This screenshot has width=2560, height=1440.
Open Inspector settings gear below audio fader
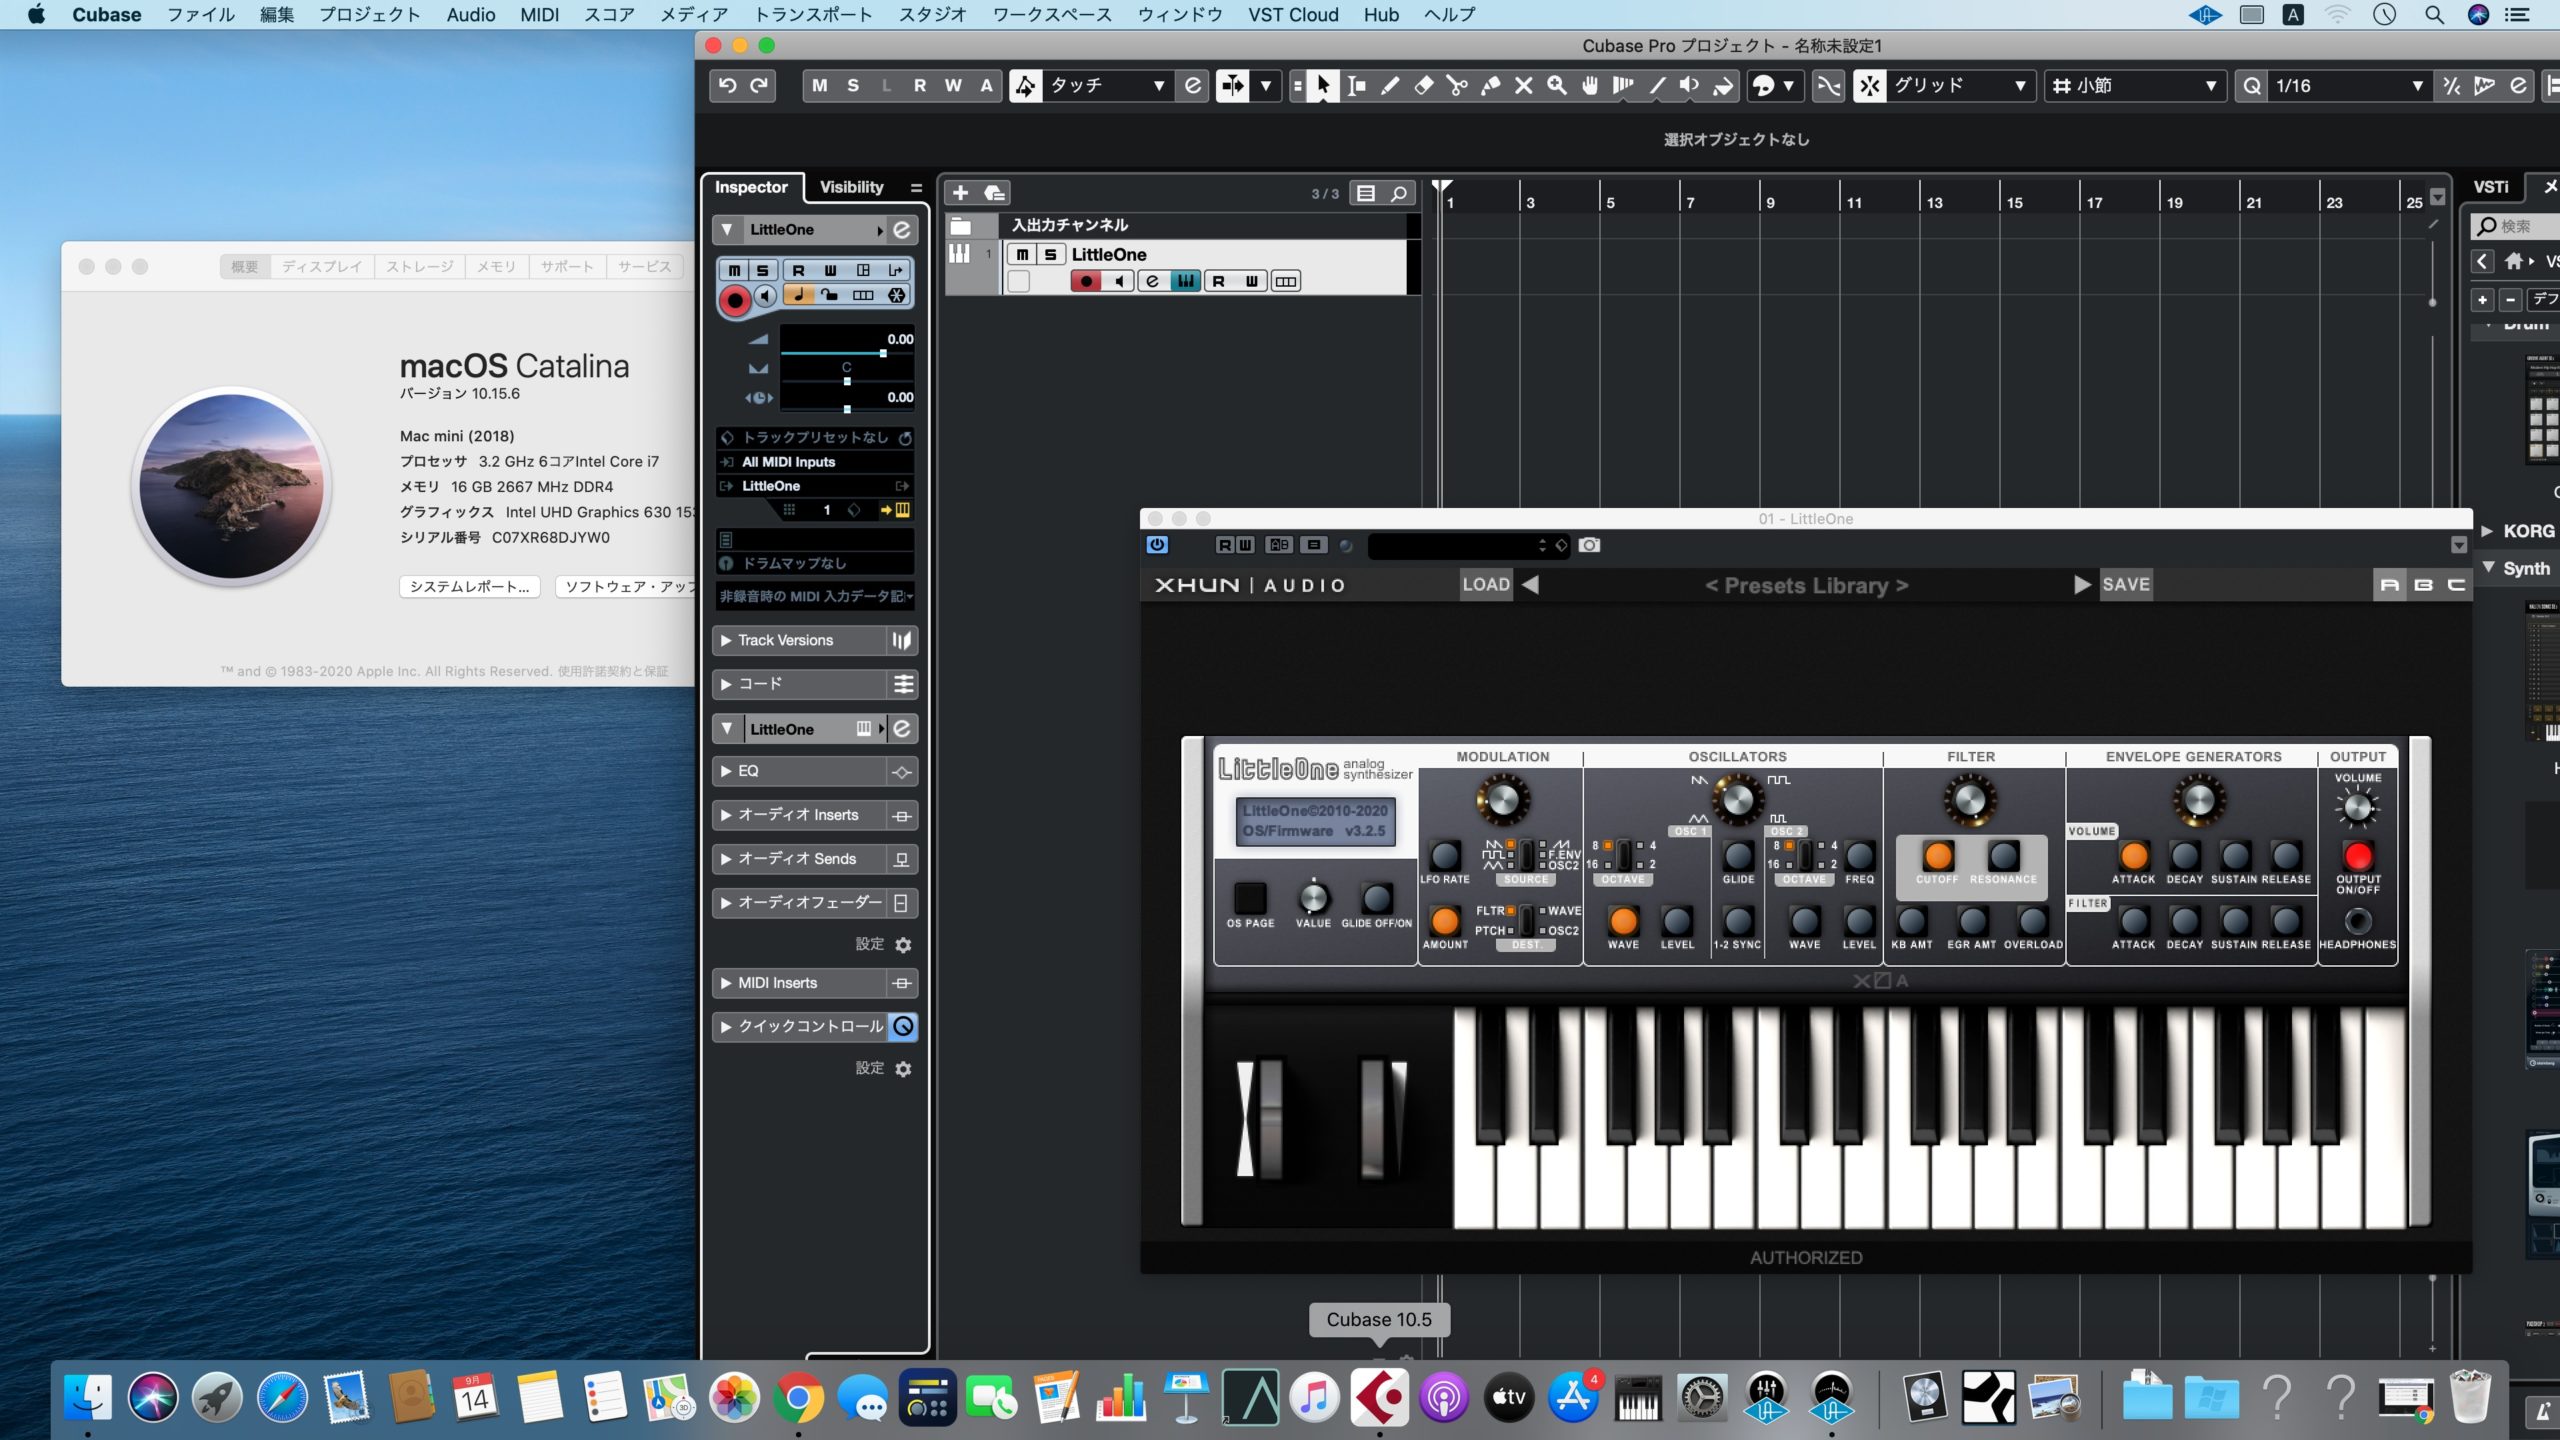pos(903,945)
